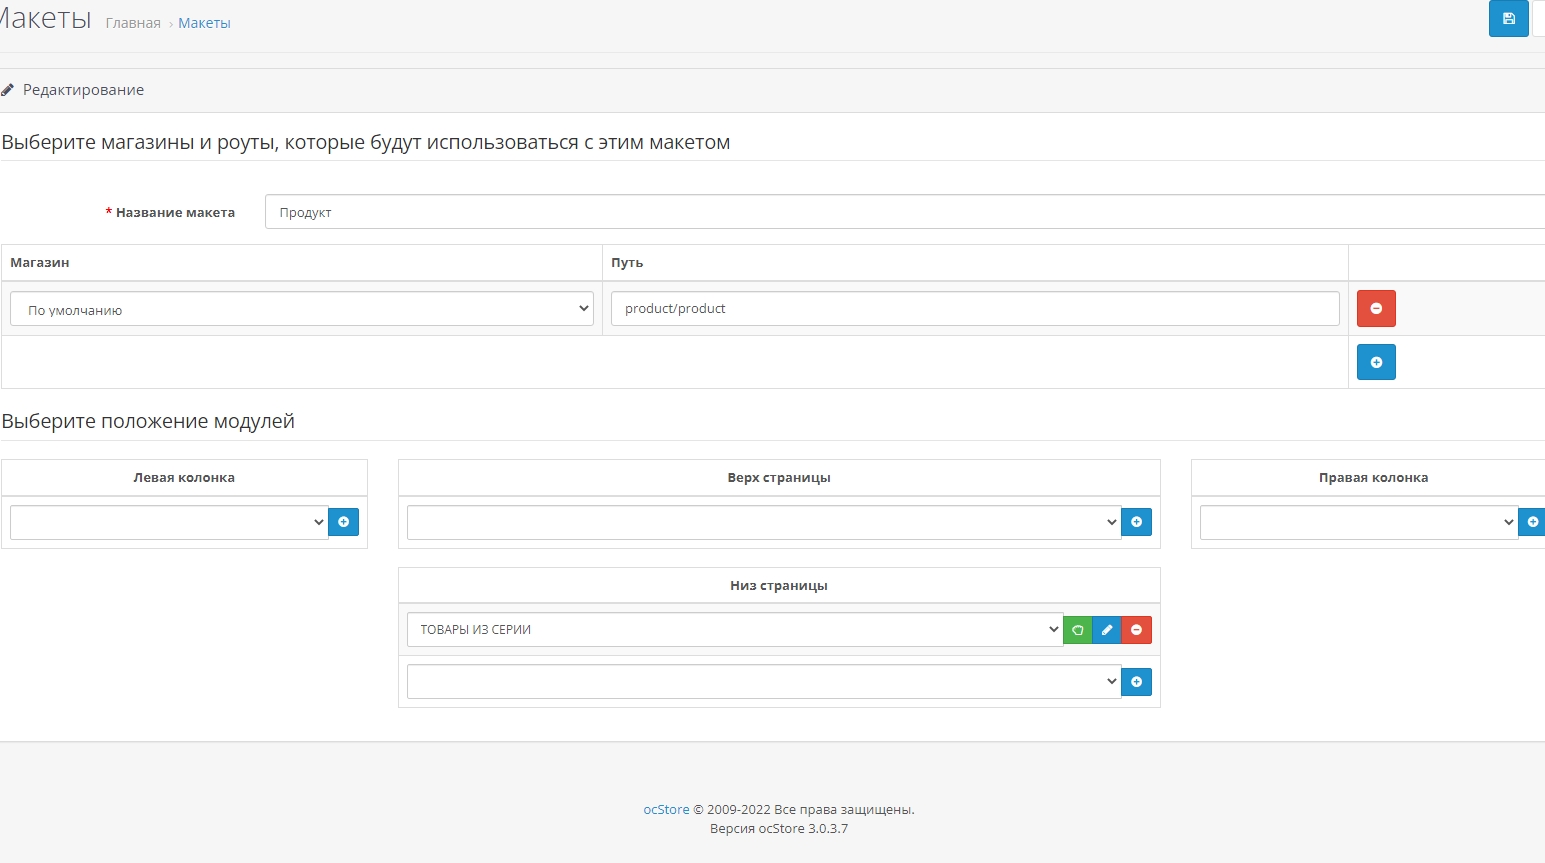1545x863 pixels.
Task: Add module to bottom of page
Action: (x=1136, y=682)
